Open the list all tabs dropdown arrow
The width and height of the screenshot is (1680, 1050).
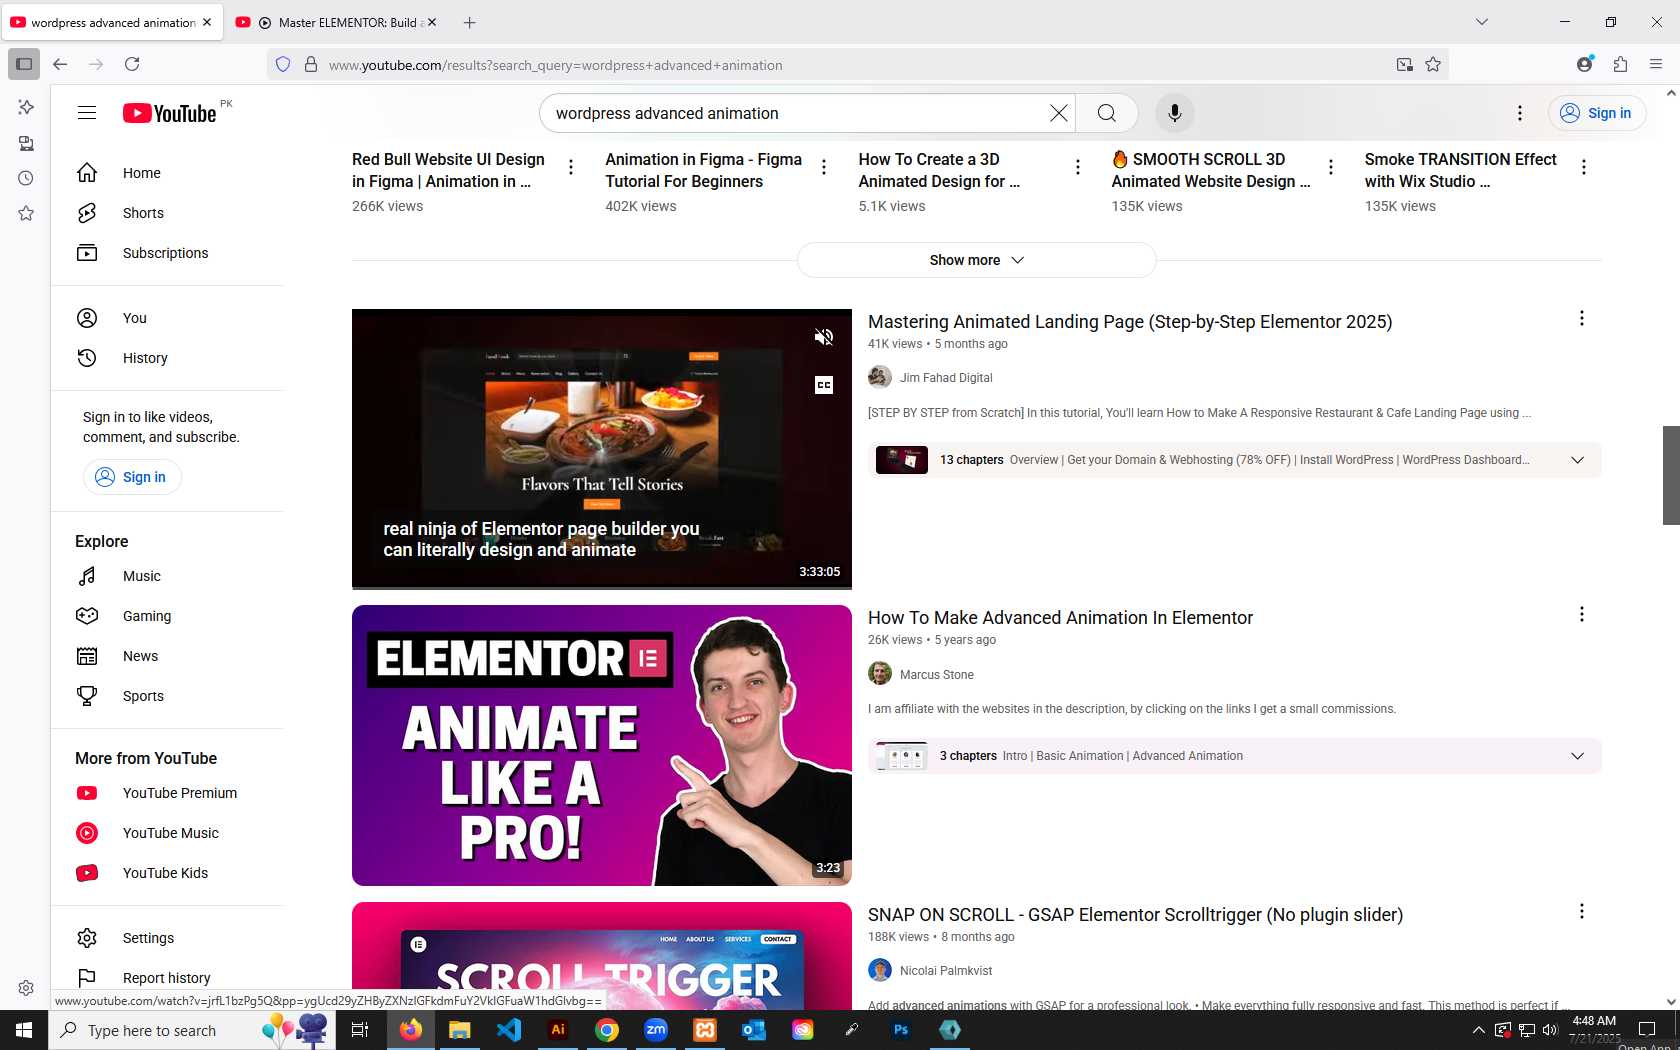[x=1482, y=22]
